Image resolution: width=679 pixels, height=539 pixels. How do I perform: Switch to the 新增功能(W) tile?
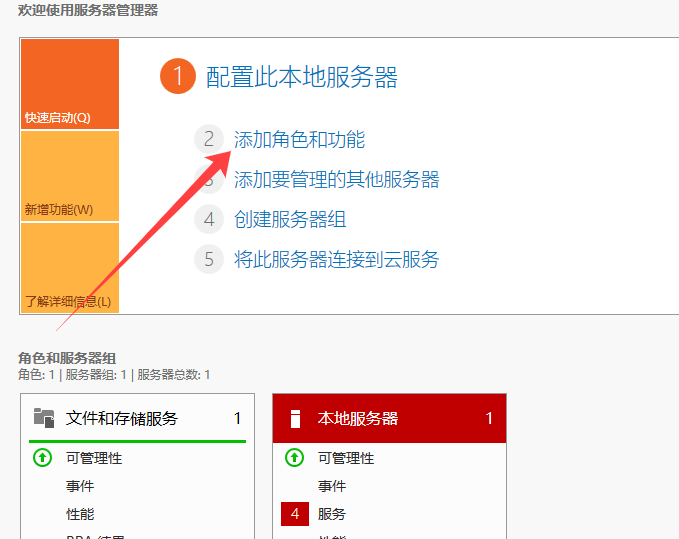click(x=69, y=176)
